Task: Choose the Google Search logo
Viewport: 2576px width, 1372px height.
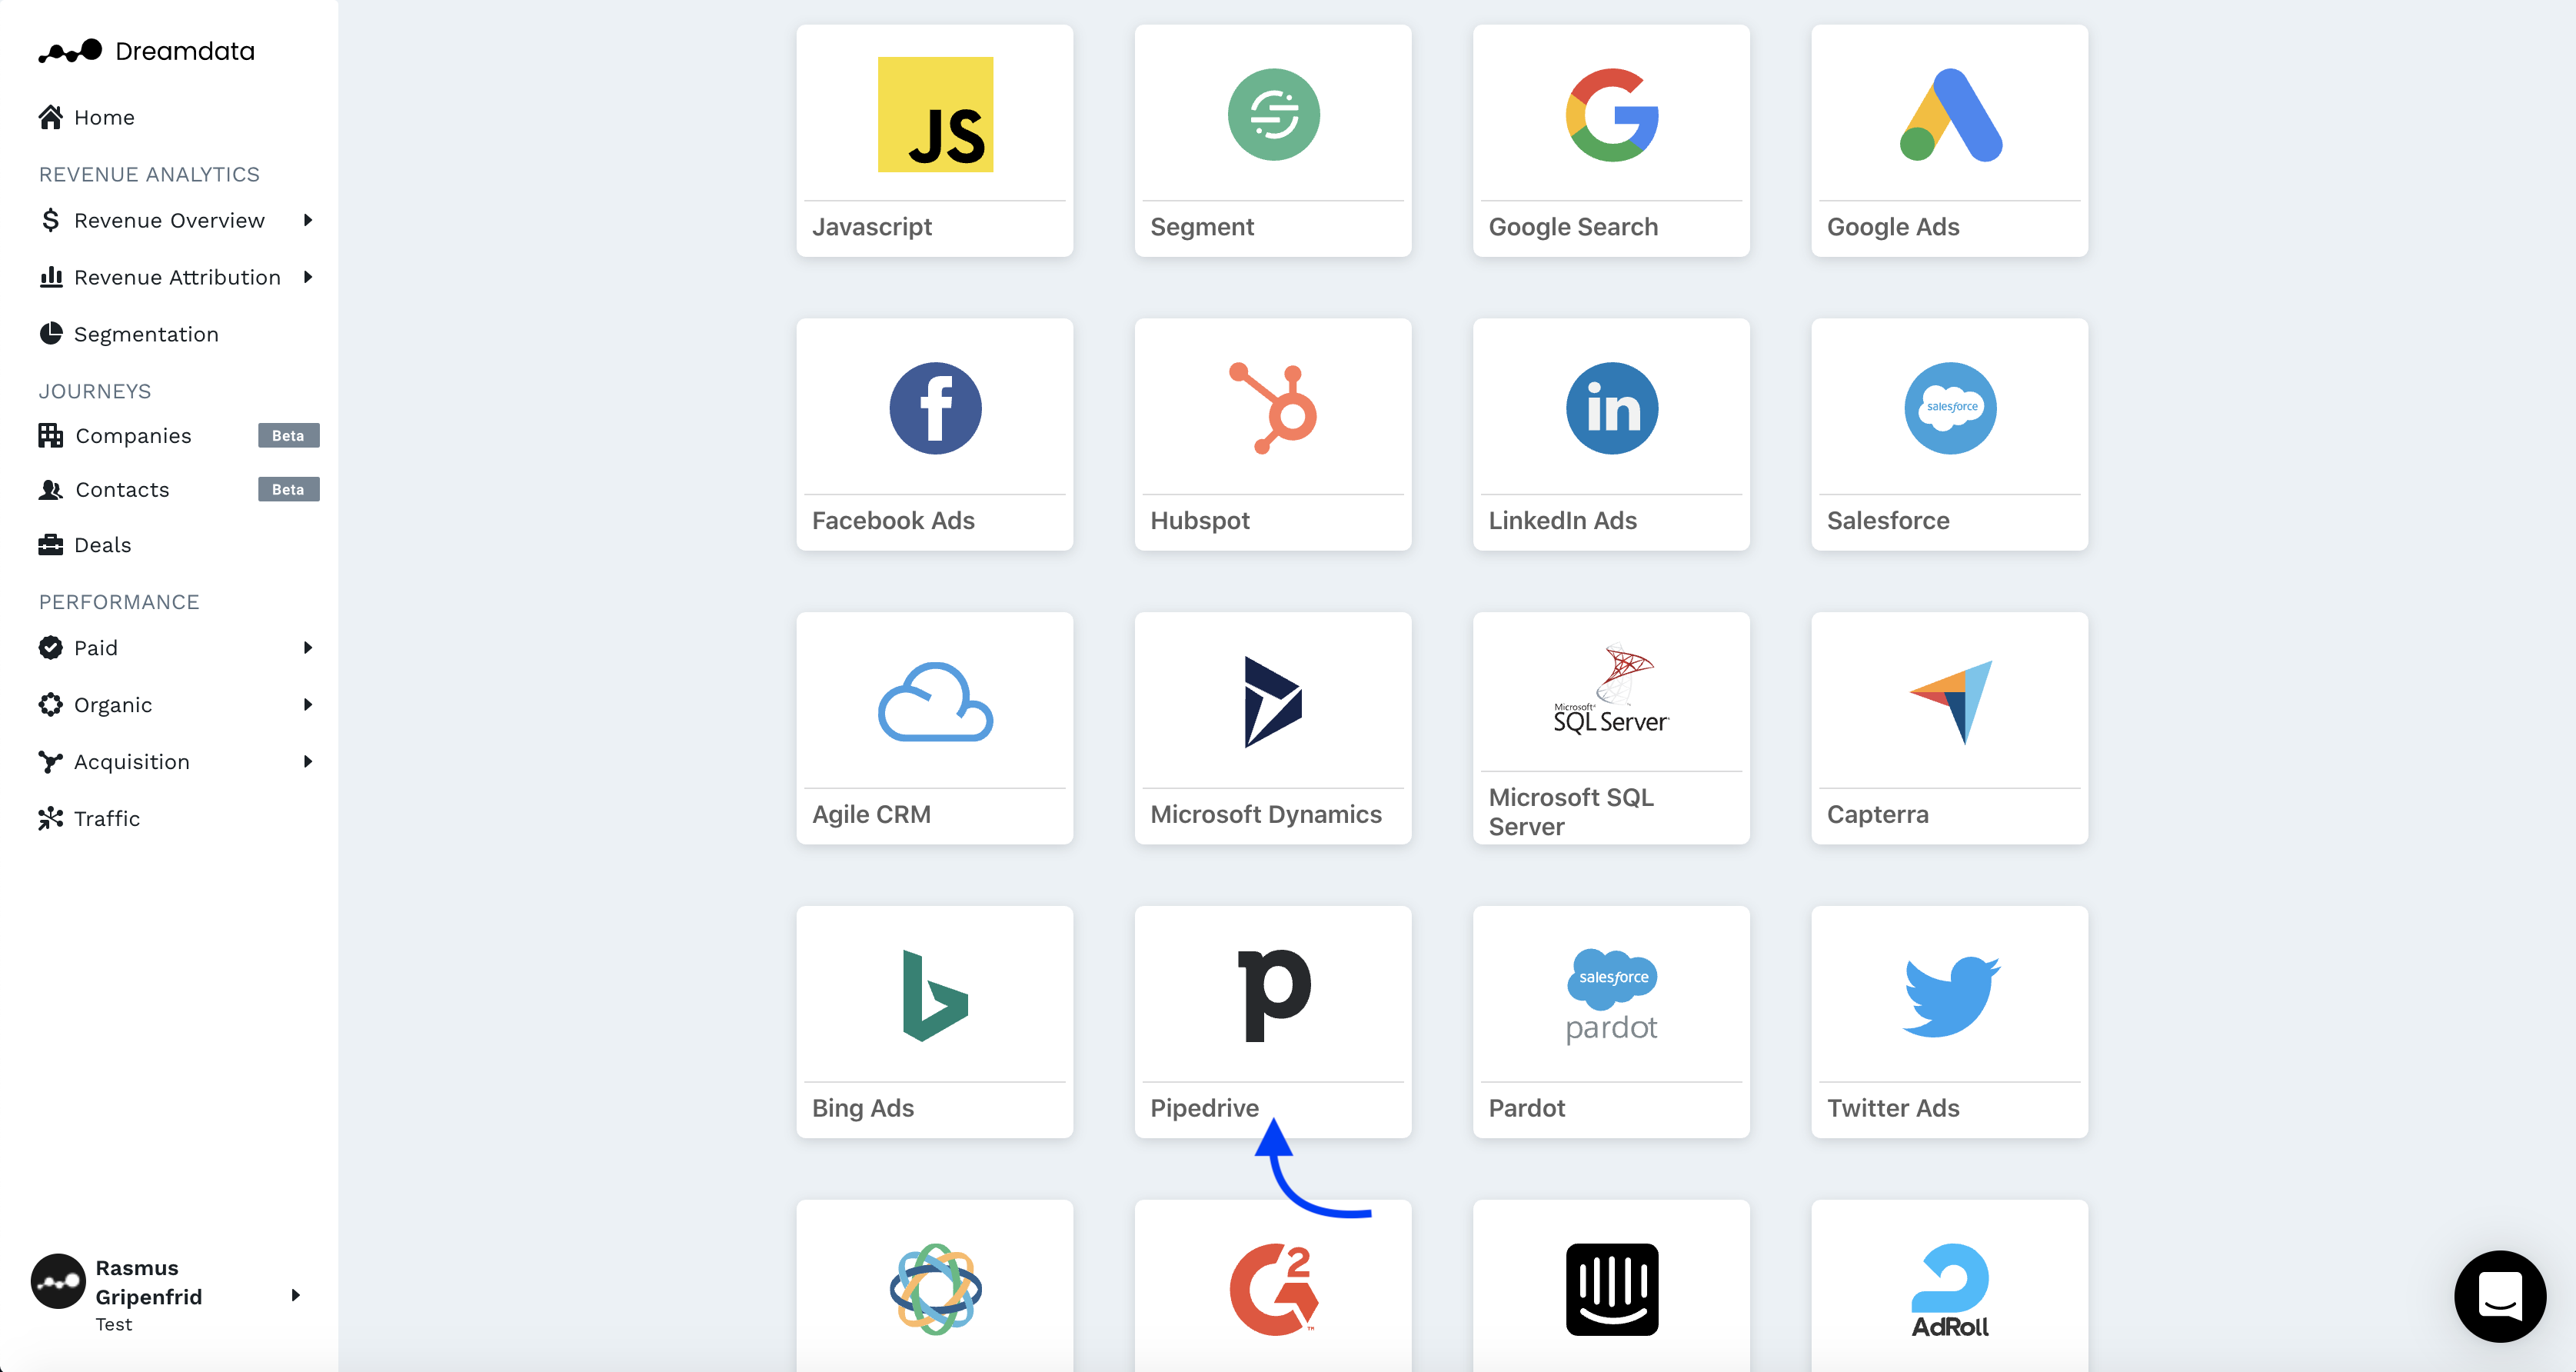Action: [1611, 114]
